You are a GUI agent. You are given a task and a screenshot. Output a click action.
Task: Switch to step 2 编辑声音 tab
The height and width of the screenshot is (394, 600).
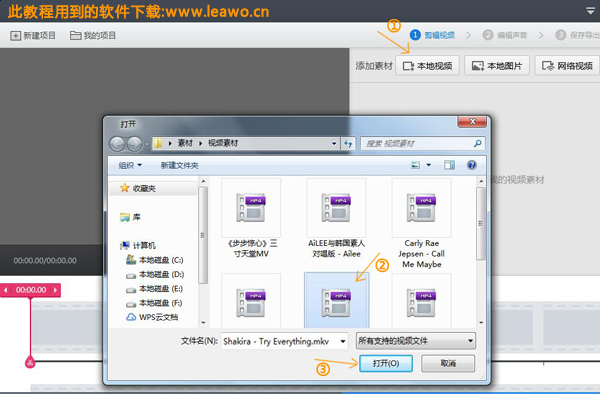click(x=505, y=35)
